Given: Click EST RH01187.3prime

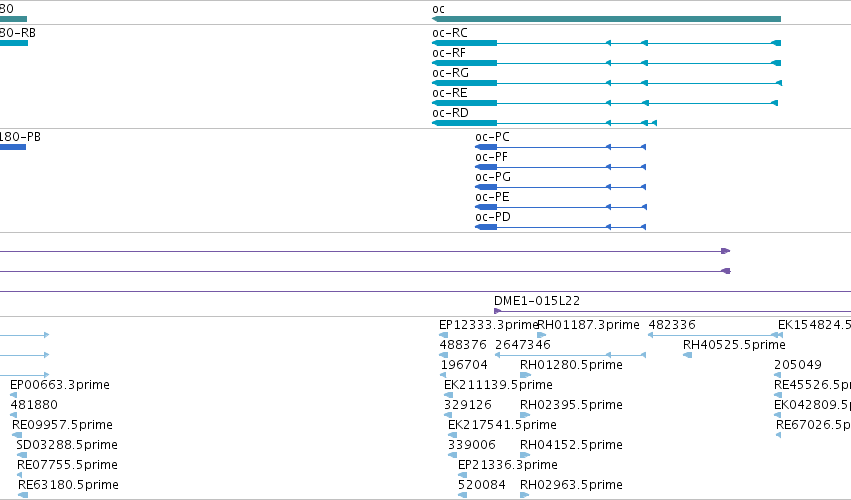Looking at the screenshot, I should [588, 325].
